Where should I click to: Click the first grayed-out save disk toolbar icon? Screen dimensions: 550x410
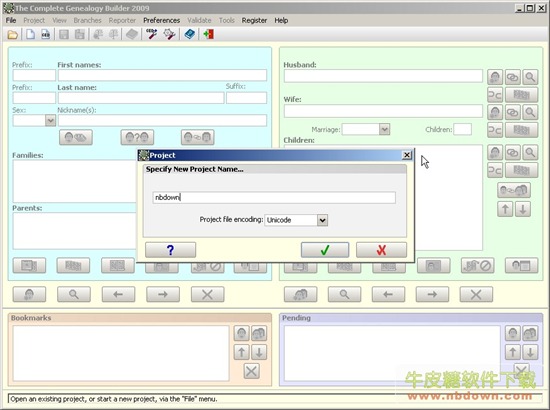64,34
